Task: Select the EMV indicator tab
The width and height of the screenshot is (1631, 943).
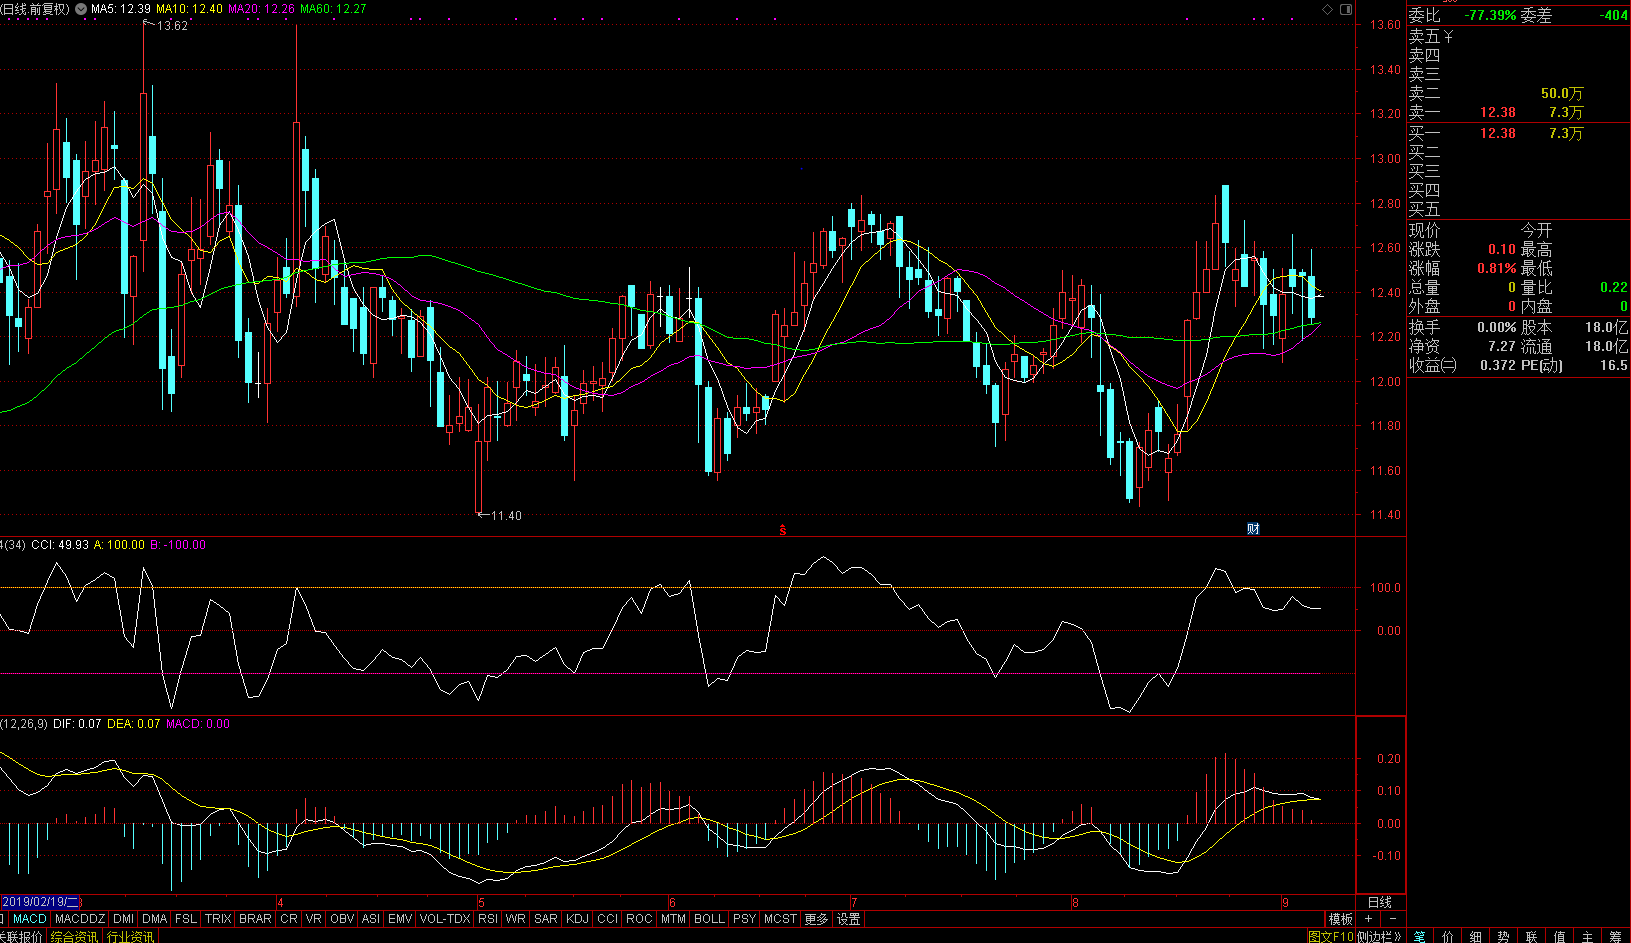Action: pos(400,919)
